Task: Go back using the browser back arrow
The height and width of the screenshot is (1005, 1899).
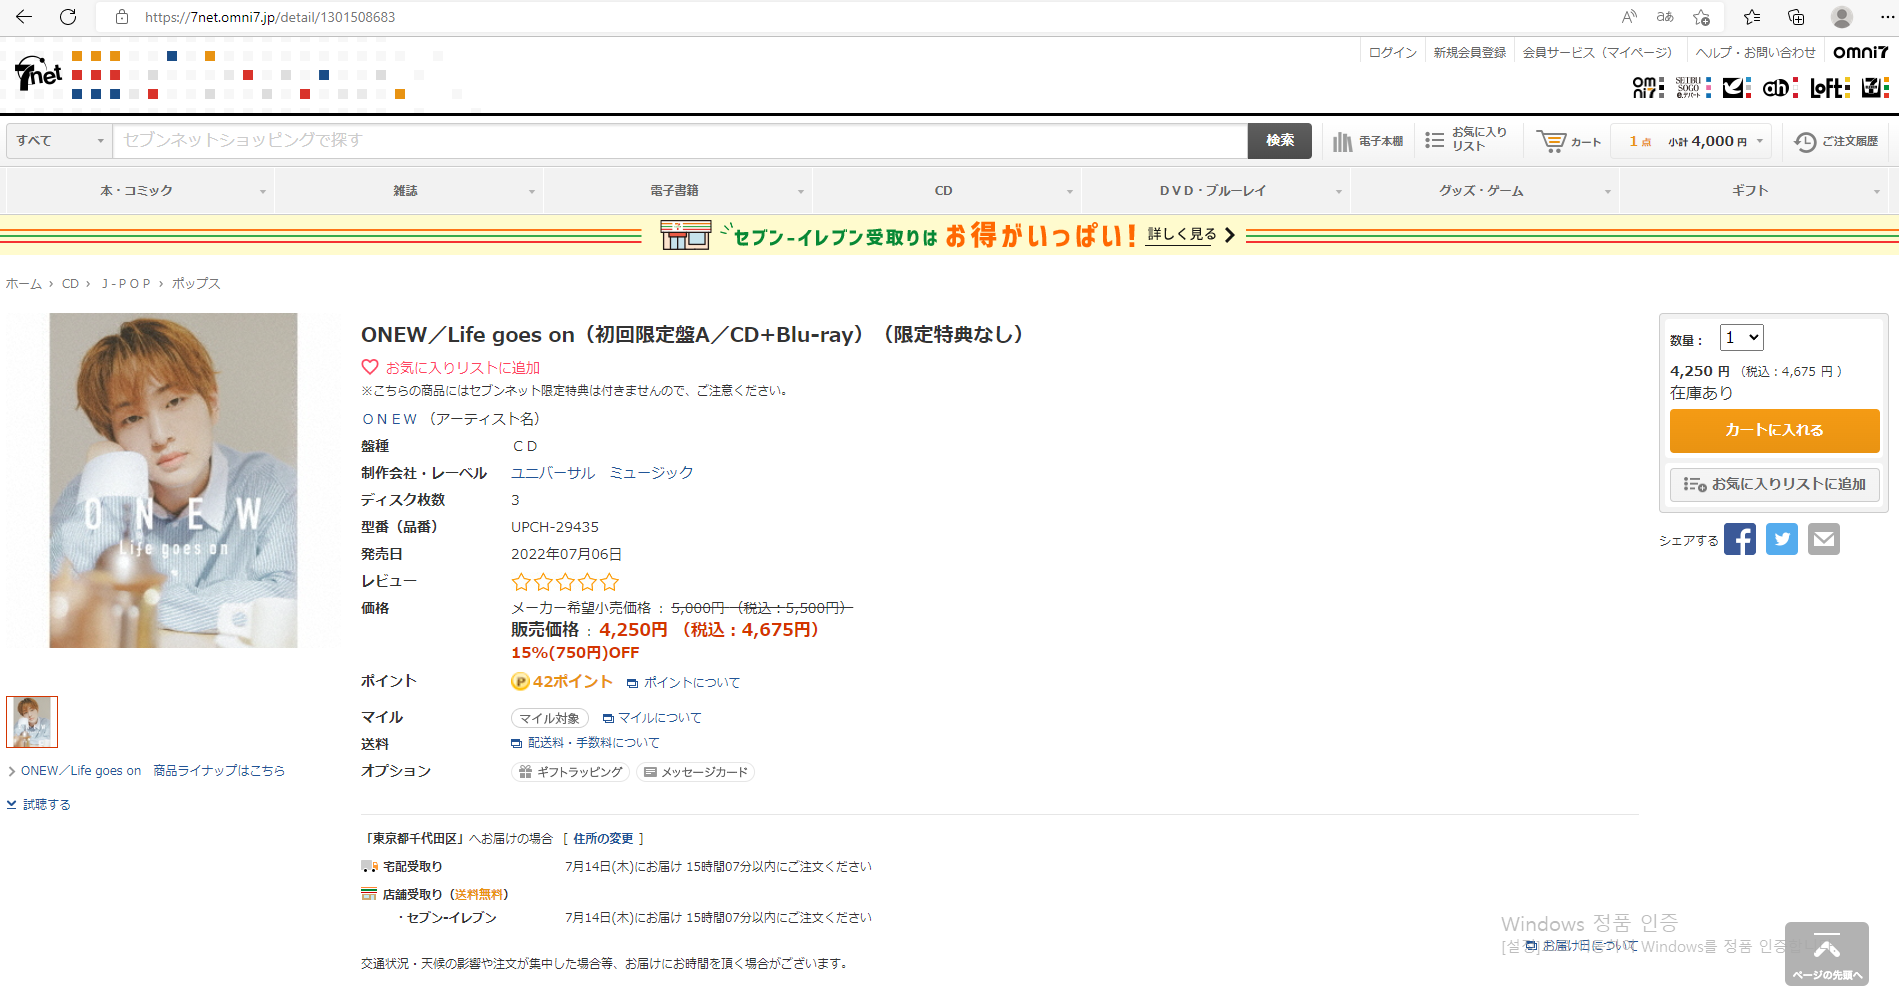Action: (24, 17)
